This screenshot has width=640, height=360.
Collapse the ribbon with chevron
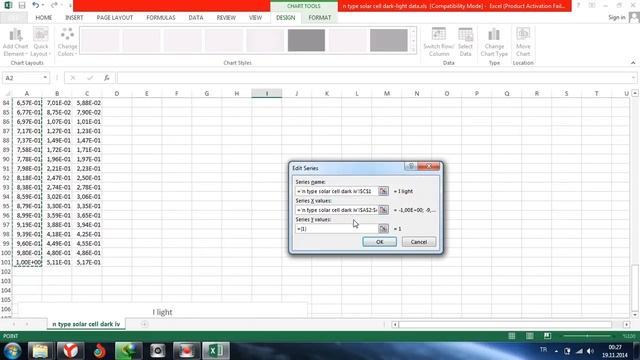coord(633,63)
